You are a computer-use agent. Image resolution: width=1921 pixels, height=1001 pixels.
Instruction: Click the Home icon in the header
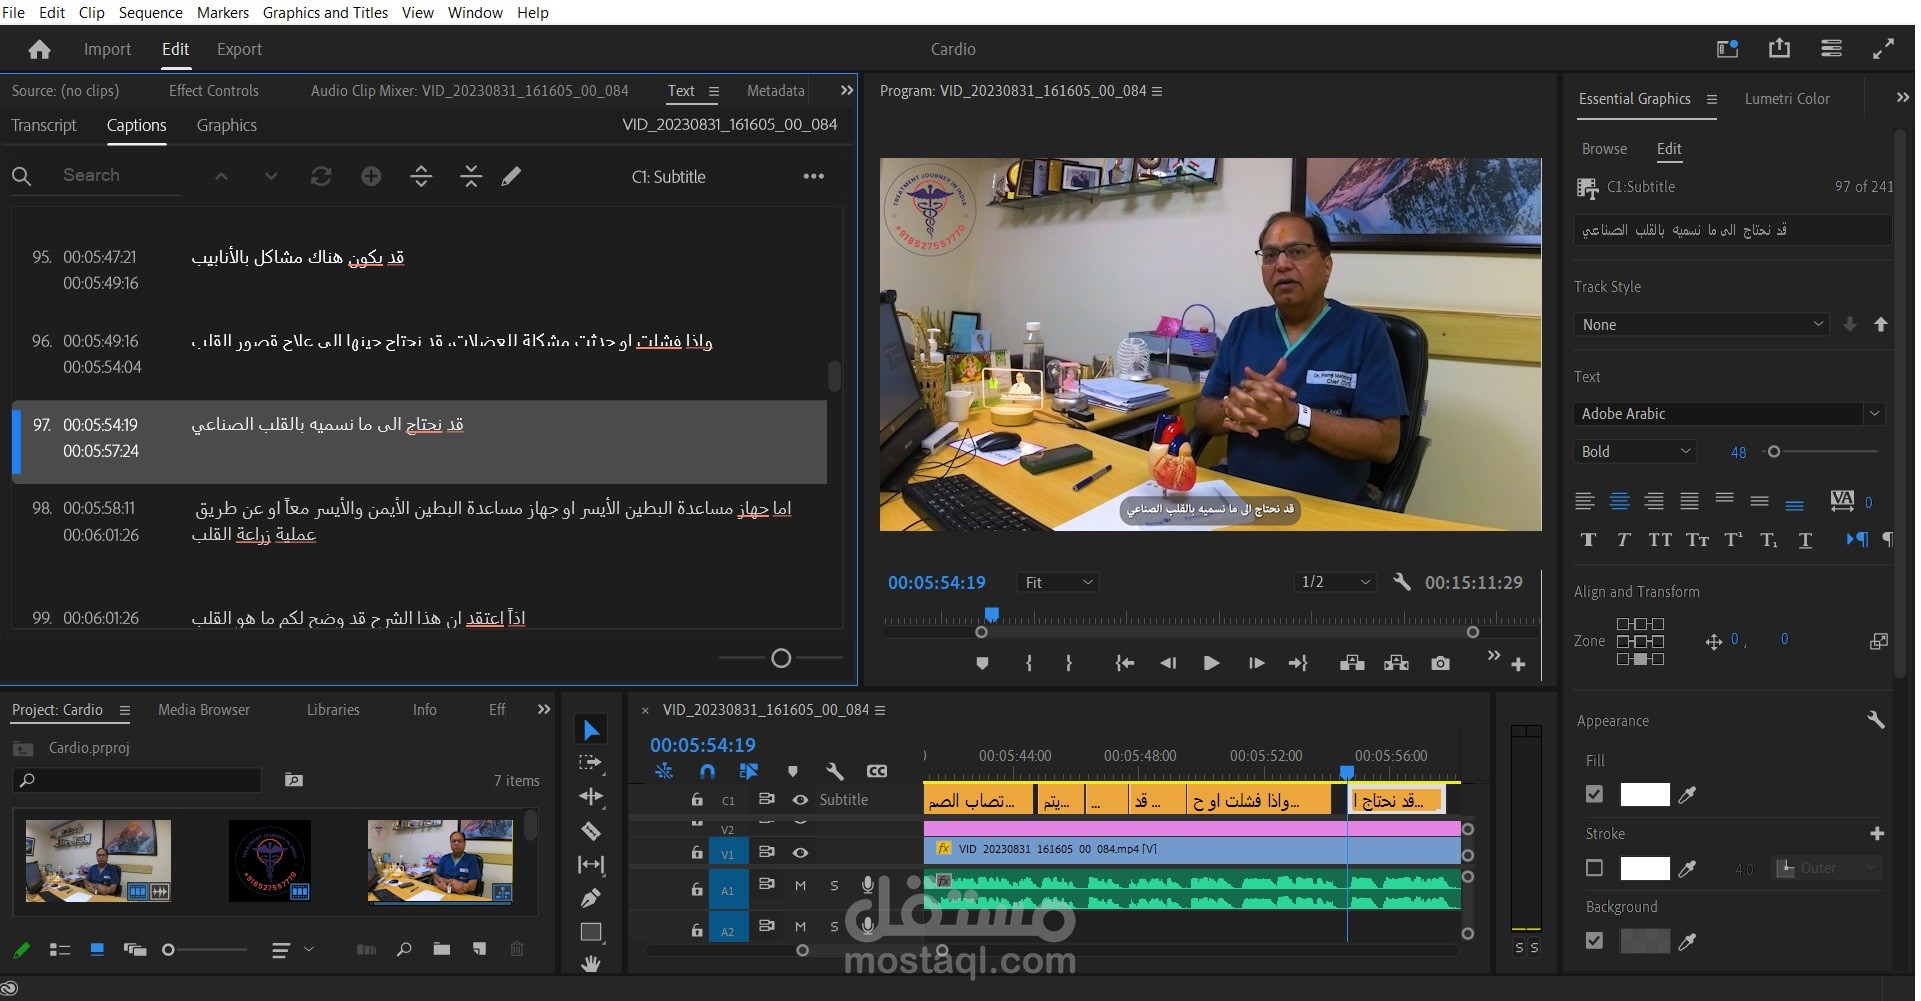(x=40, y=49)
